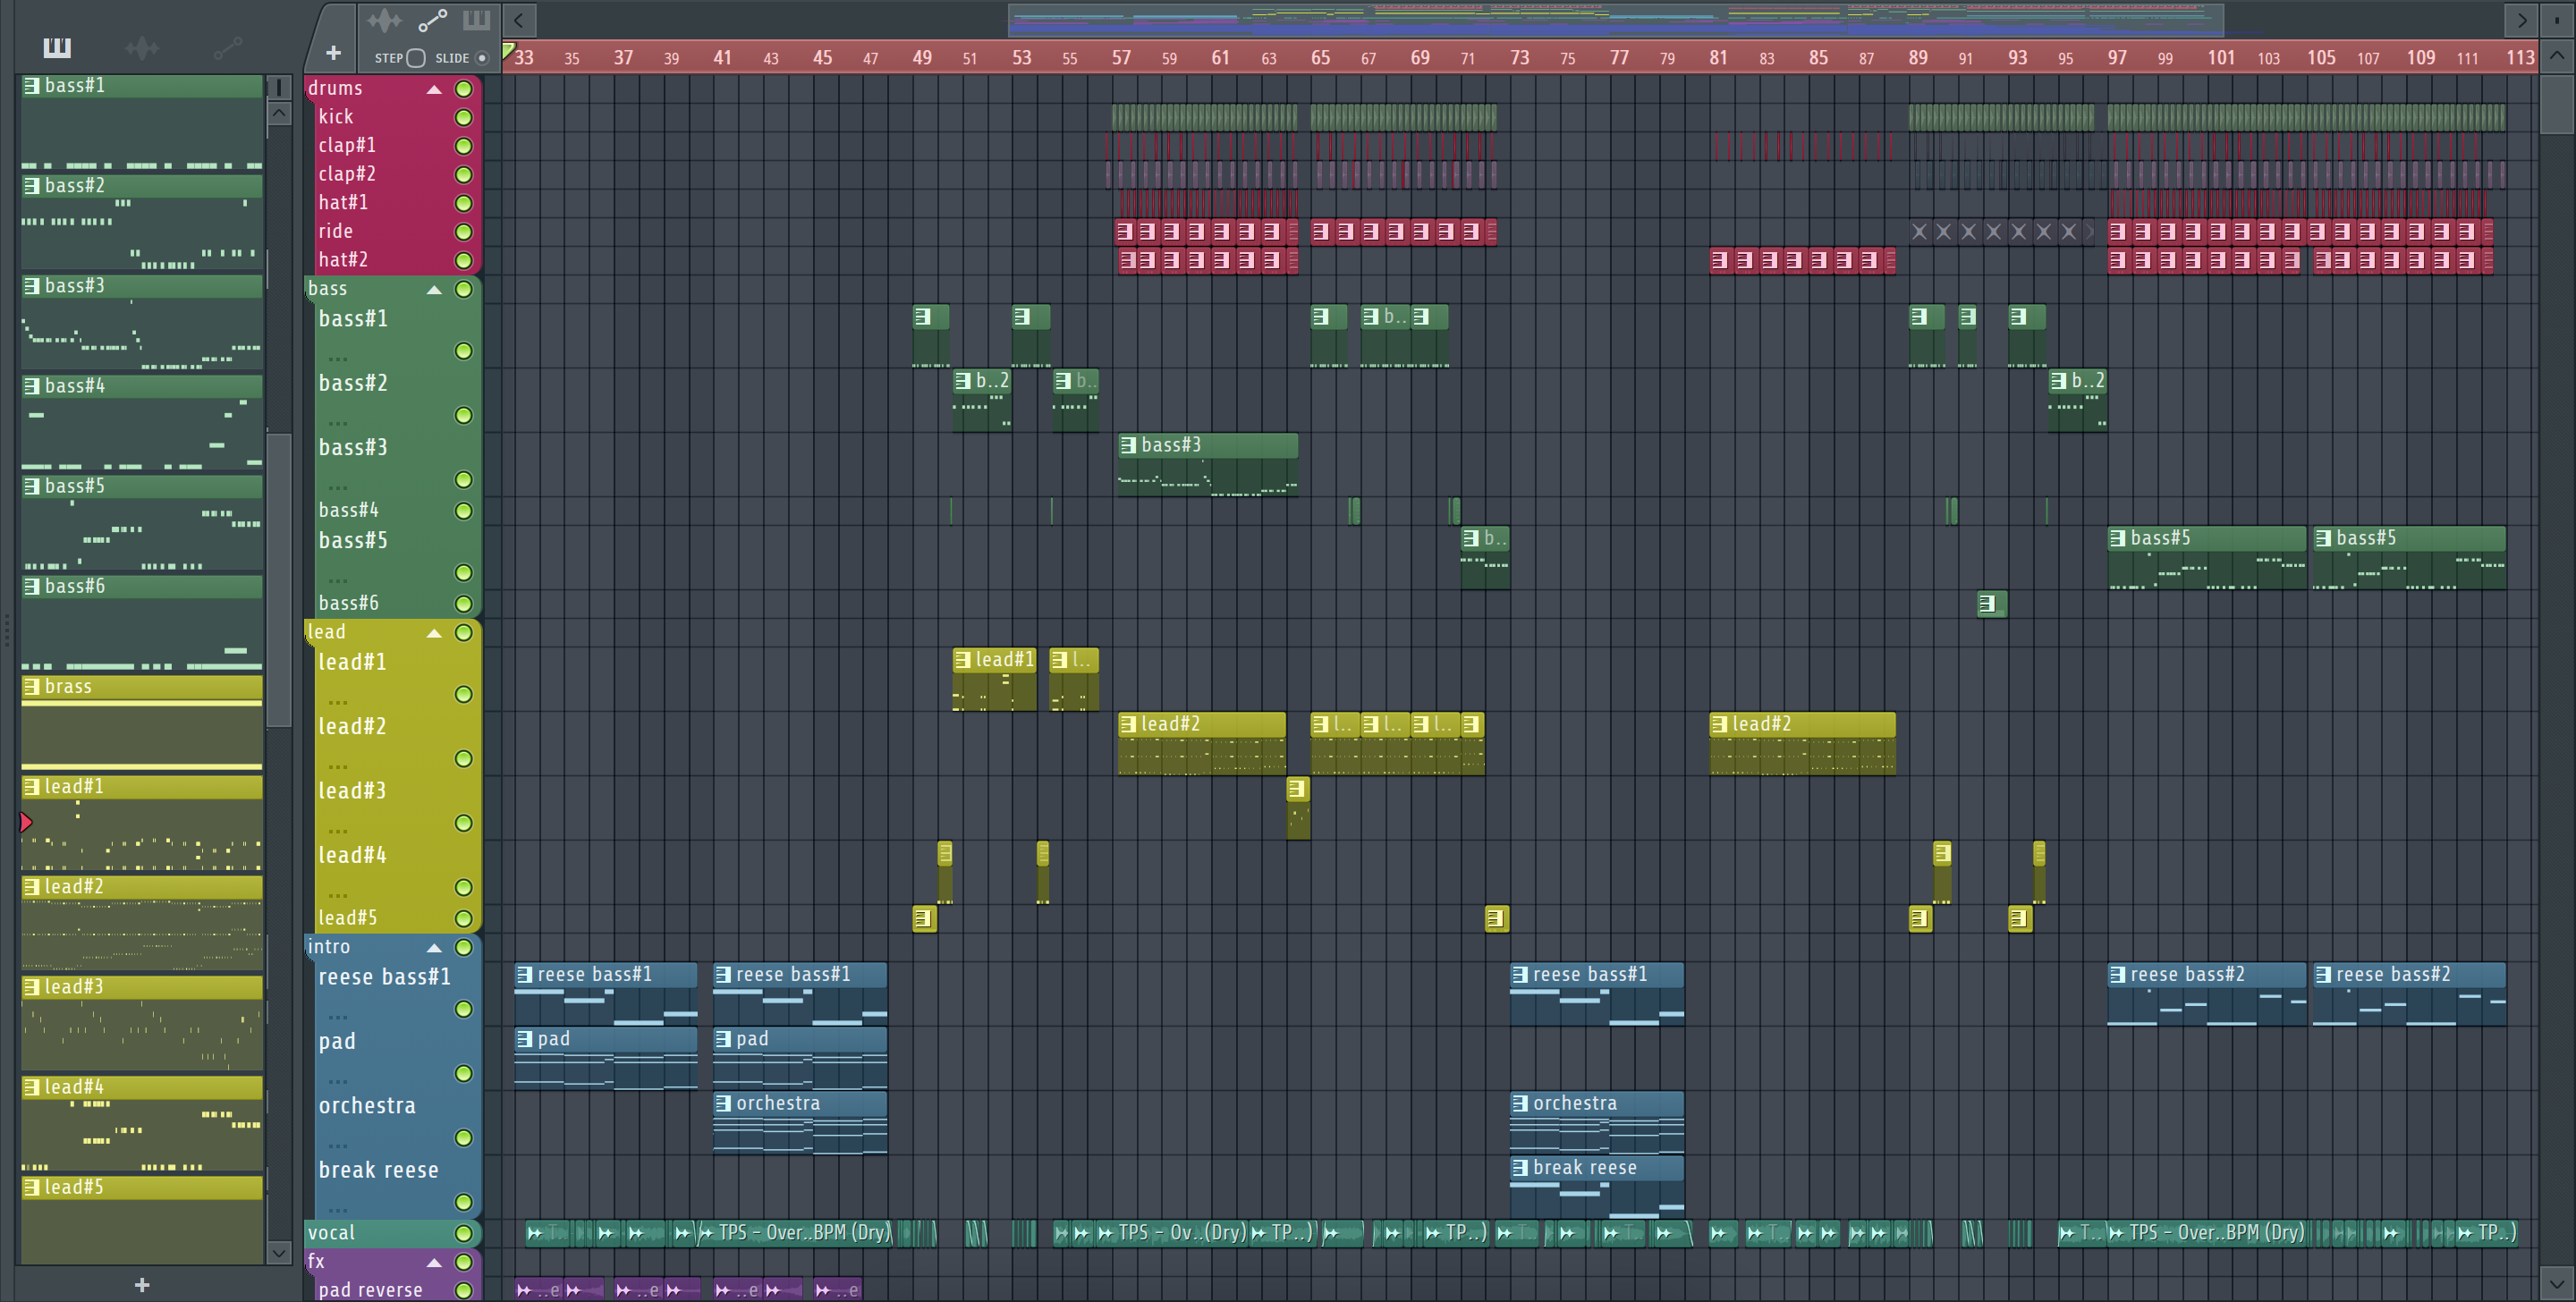Click the playlist vertical scrollbar down arrow
Screen dimensions: 2576x1302
tap(2556, 1283)
